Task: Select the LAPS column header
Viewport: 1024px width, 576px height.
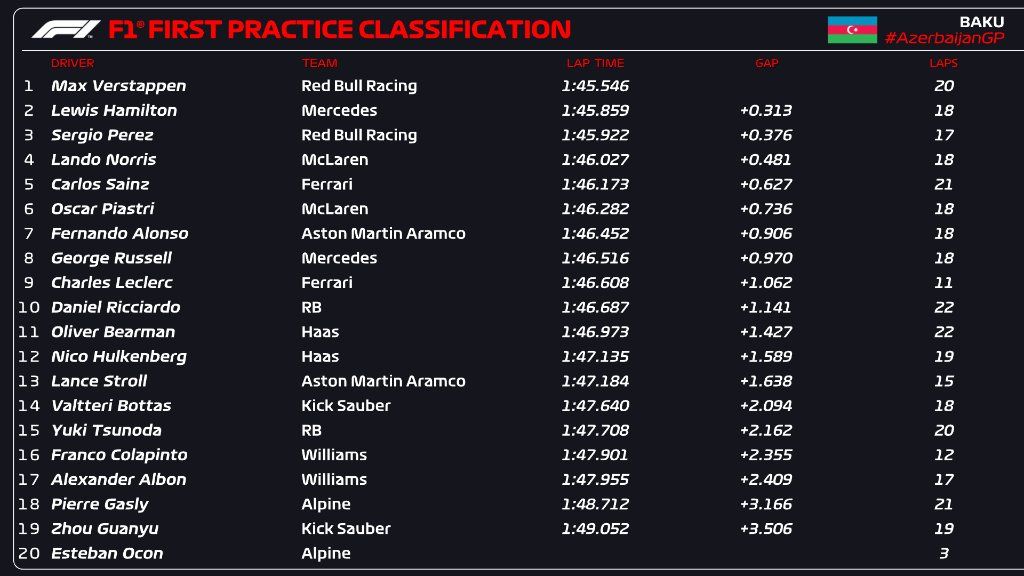Action: [944, 63]
